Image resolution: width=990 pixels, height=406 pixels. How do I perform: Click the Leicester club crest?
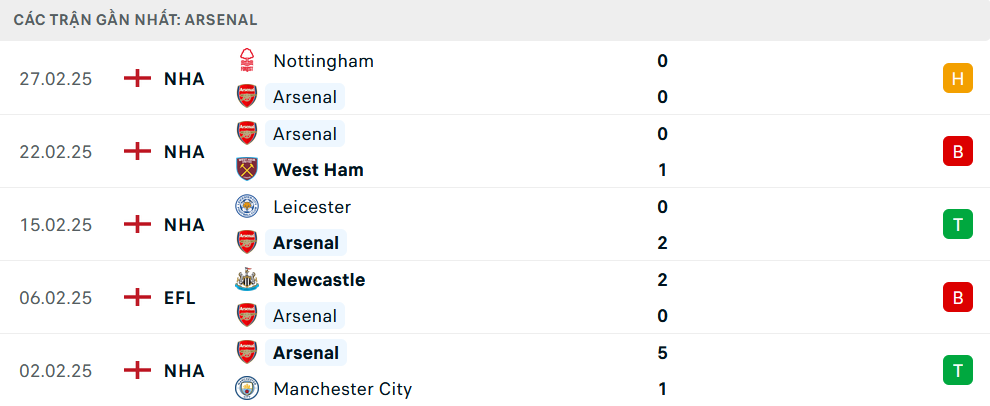(x=246, y=207)
